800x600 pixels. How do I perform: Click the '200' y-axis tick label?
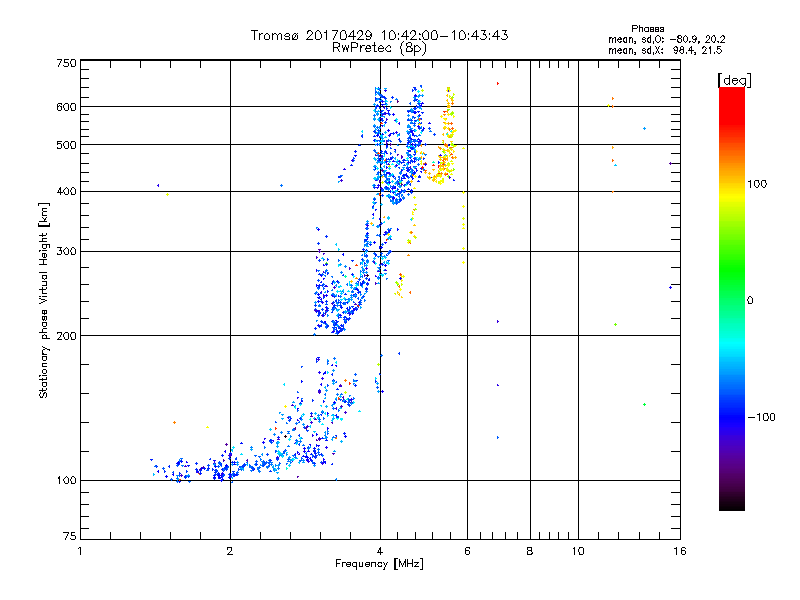(x=66, y=336)
